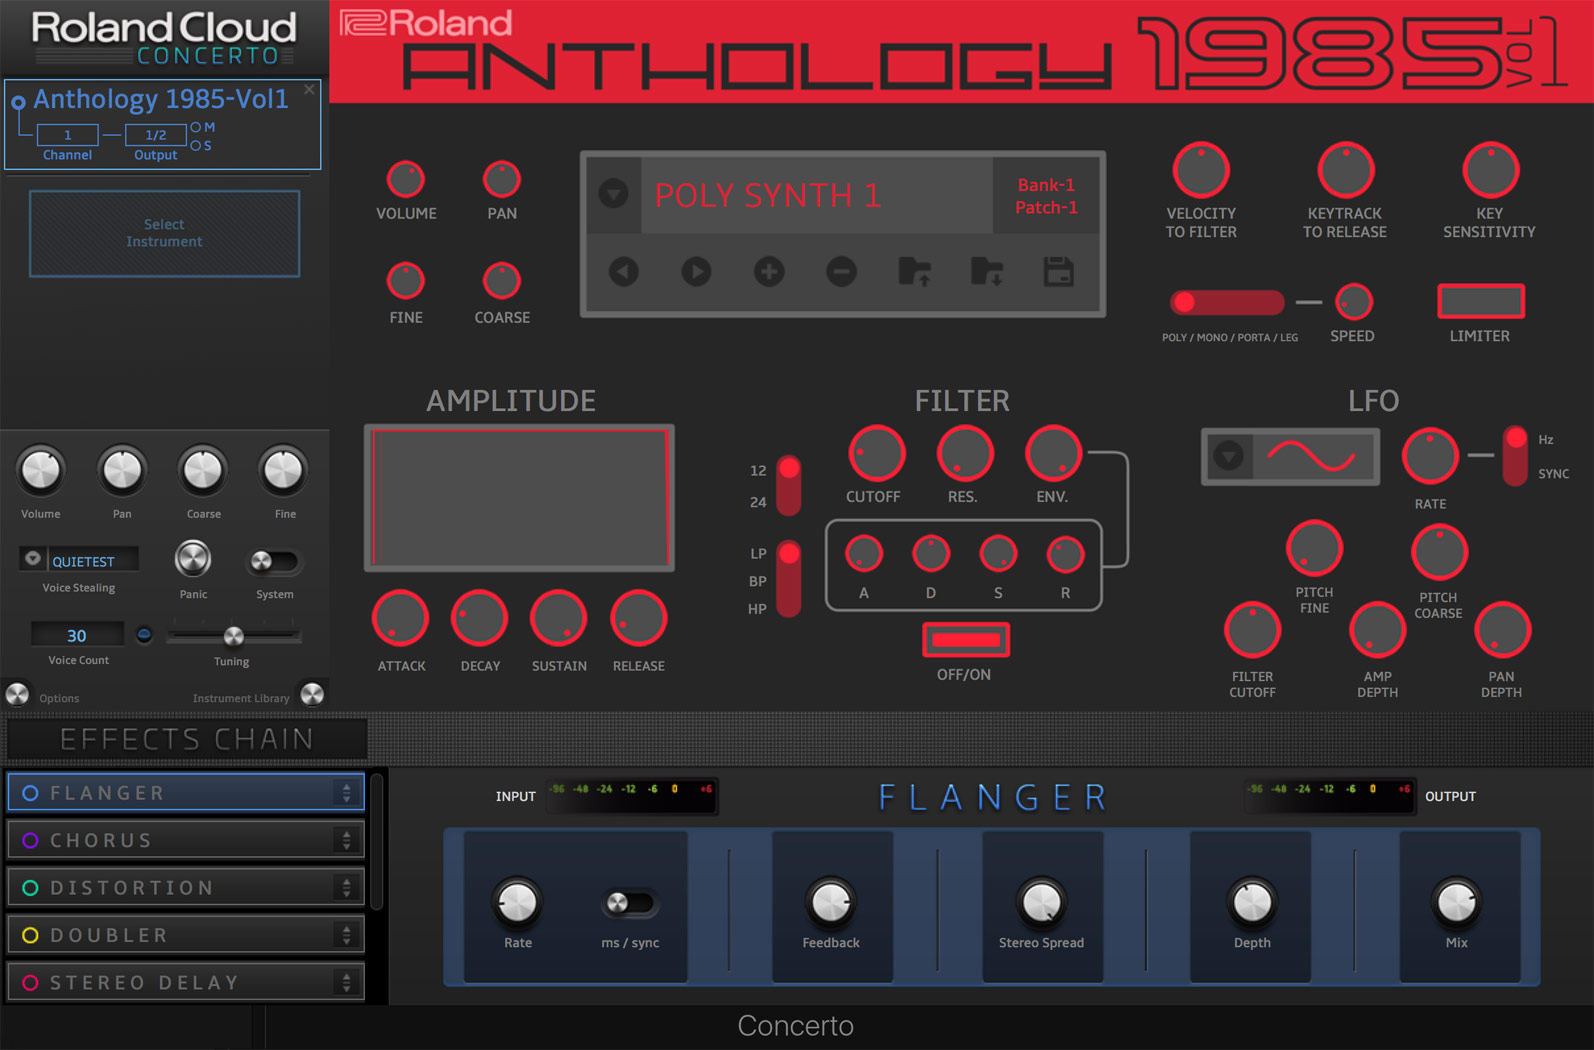Click the Tuning slider handle
Image resolution: width=1594 pixels, height=1050 pixels.
[233, 636]
